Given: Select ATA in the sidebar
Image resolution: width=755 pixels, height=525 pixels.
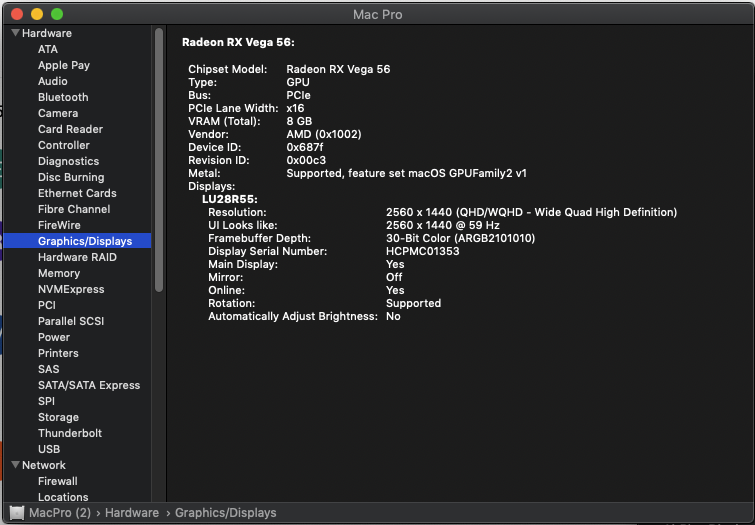Looking at the screenshot, I should tap(48, 49).
